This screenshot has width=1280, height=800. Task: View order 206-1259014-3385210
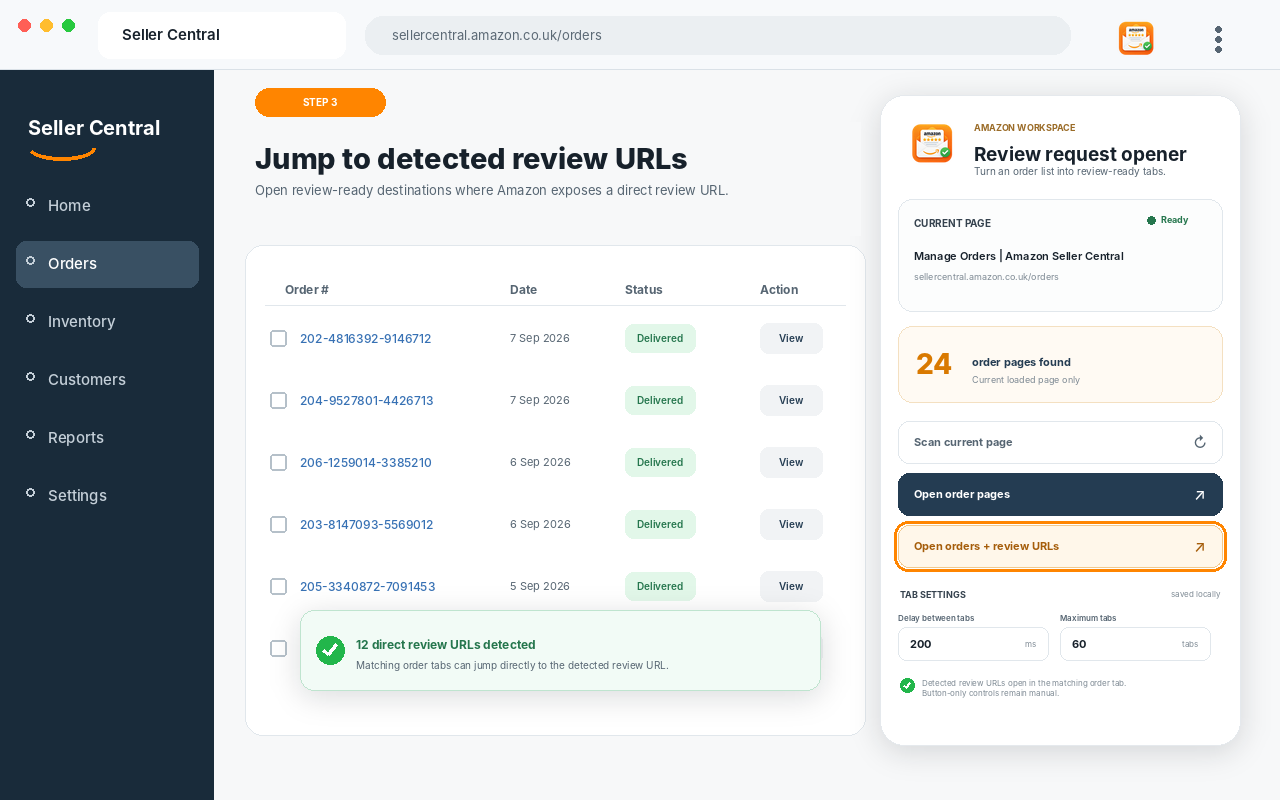pyautogui.click(x=791, y=462)
